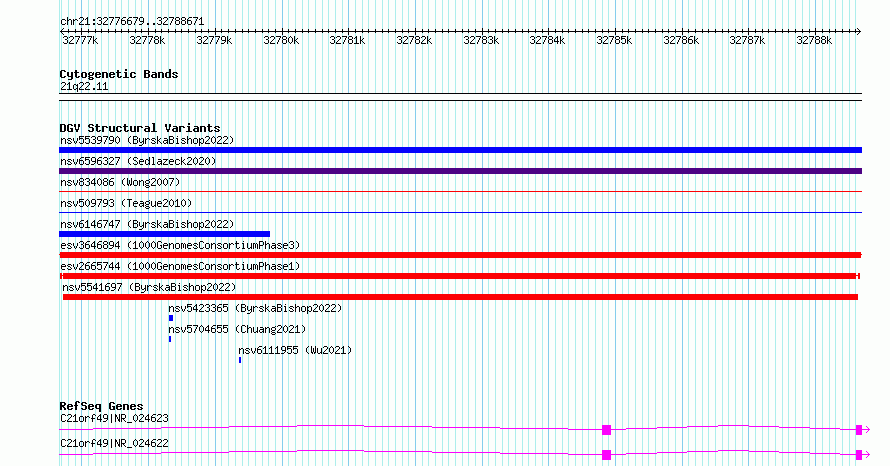Open the nsv6146747 (ByrskaBishop2022) label
The image size is (890, 466).
point(147,224)
